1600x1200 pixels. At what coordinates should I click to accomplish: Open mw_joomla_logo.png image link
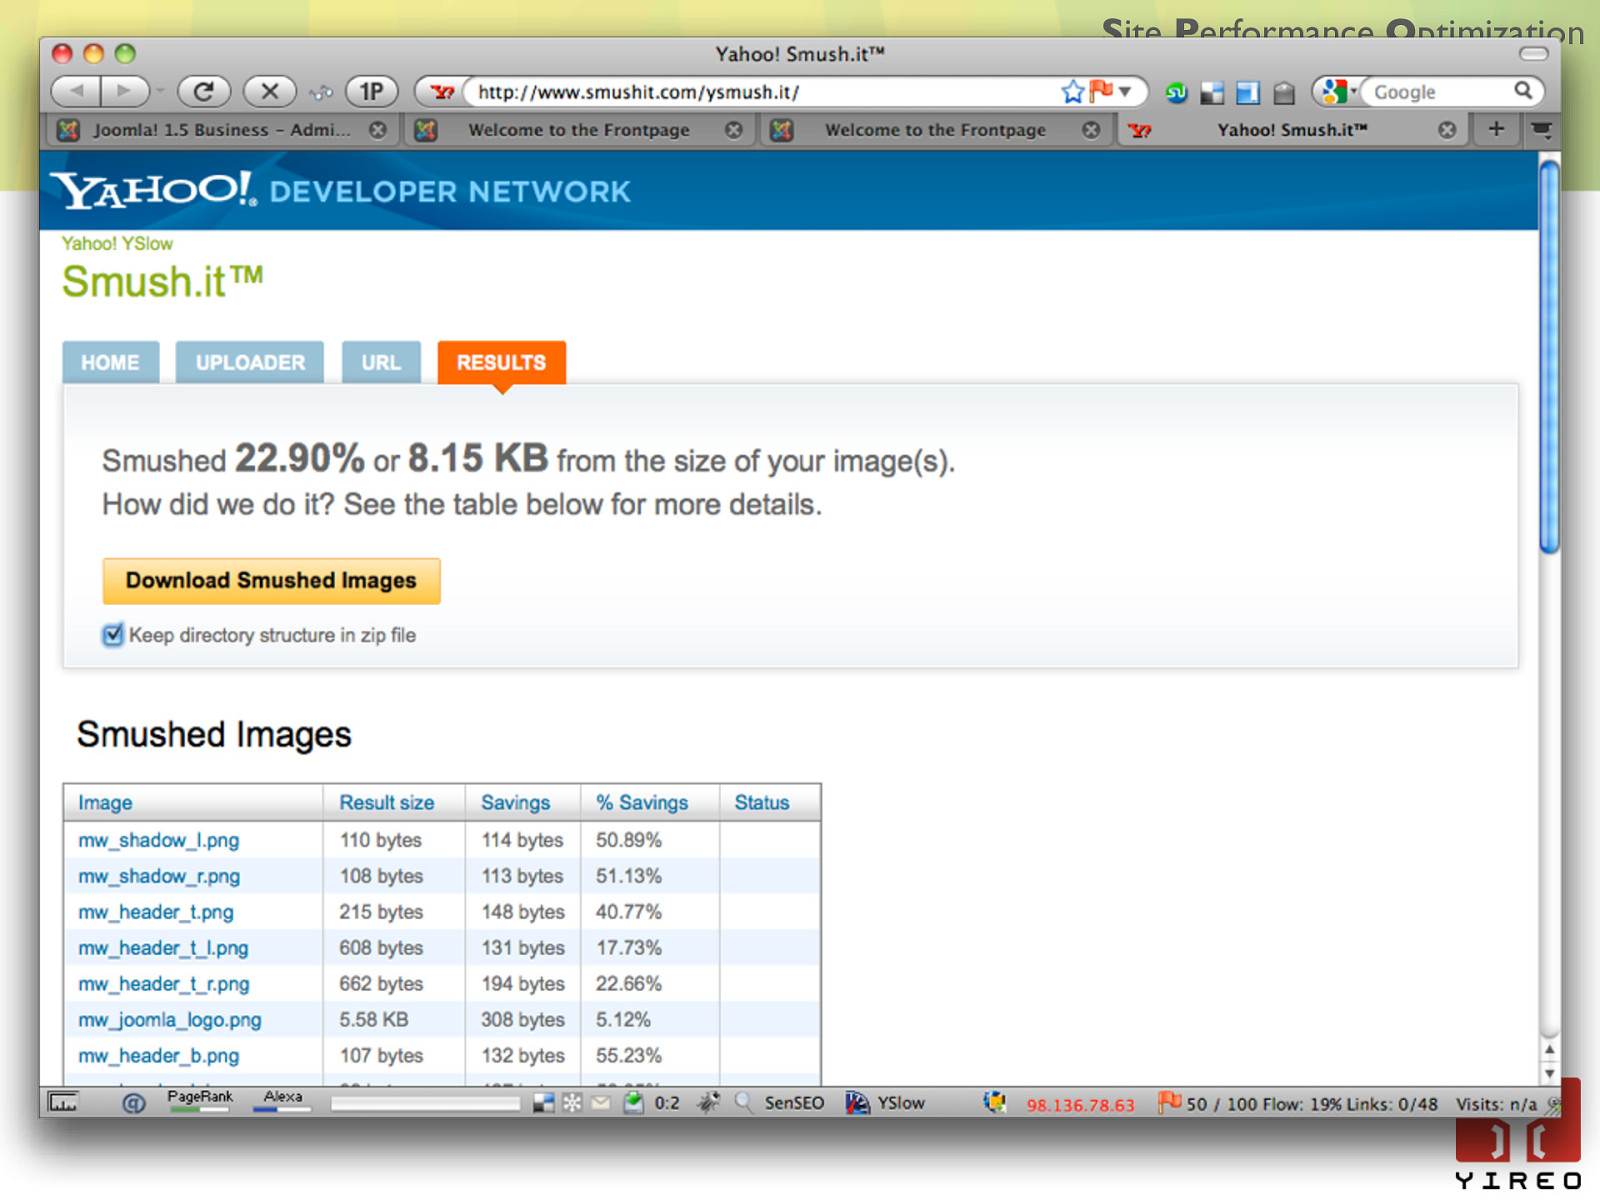point(170,1020)
